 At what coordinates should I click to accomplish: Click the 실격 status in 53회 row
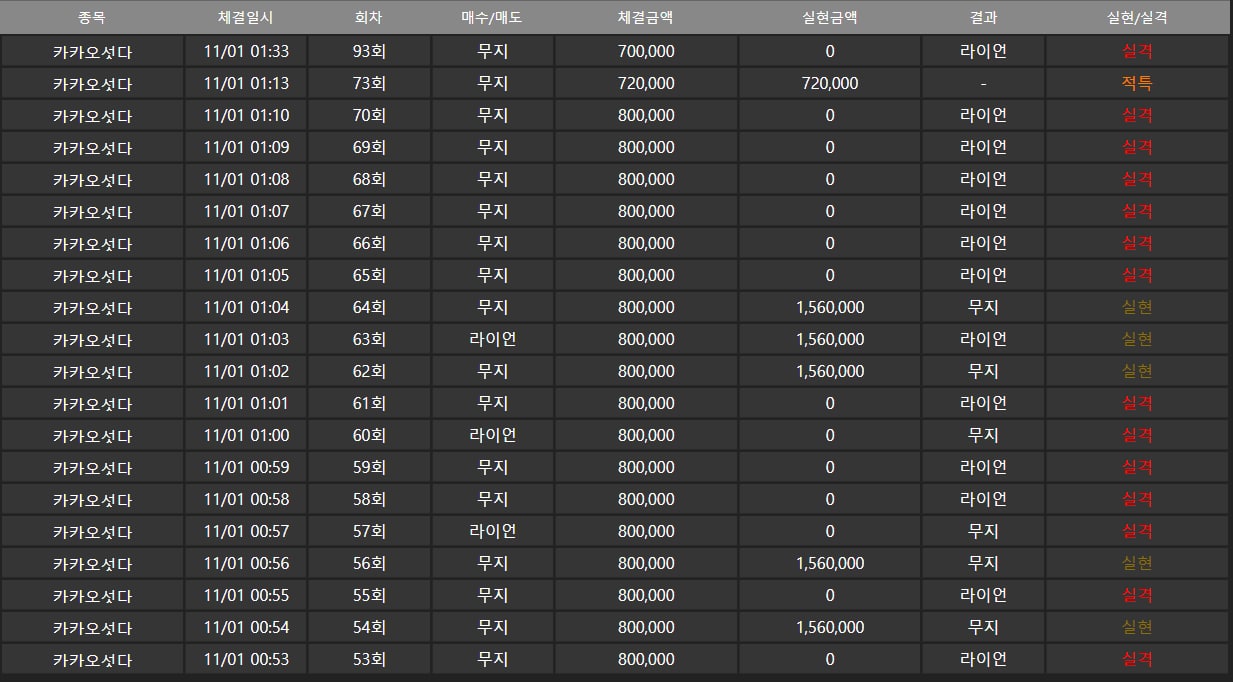tap(1137, 660)
